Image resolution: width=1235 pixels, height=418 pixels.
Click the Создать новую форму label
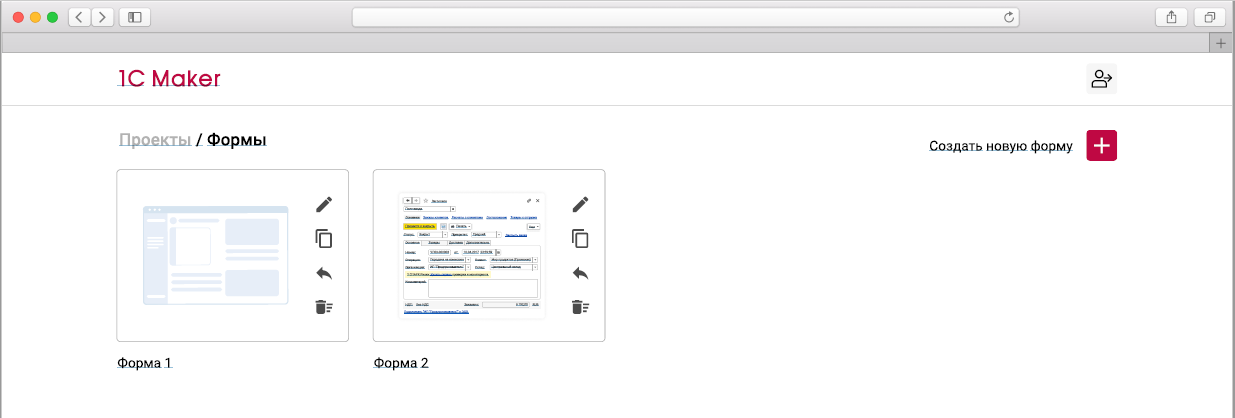[x=1001, y=146]
